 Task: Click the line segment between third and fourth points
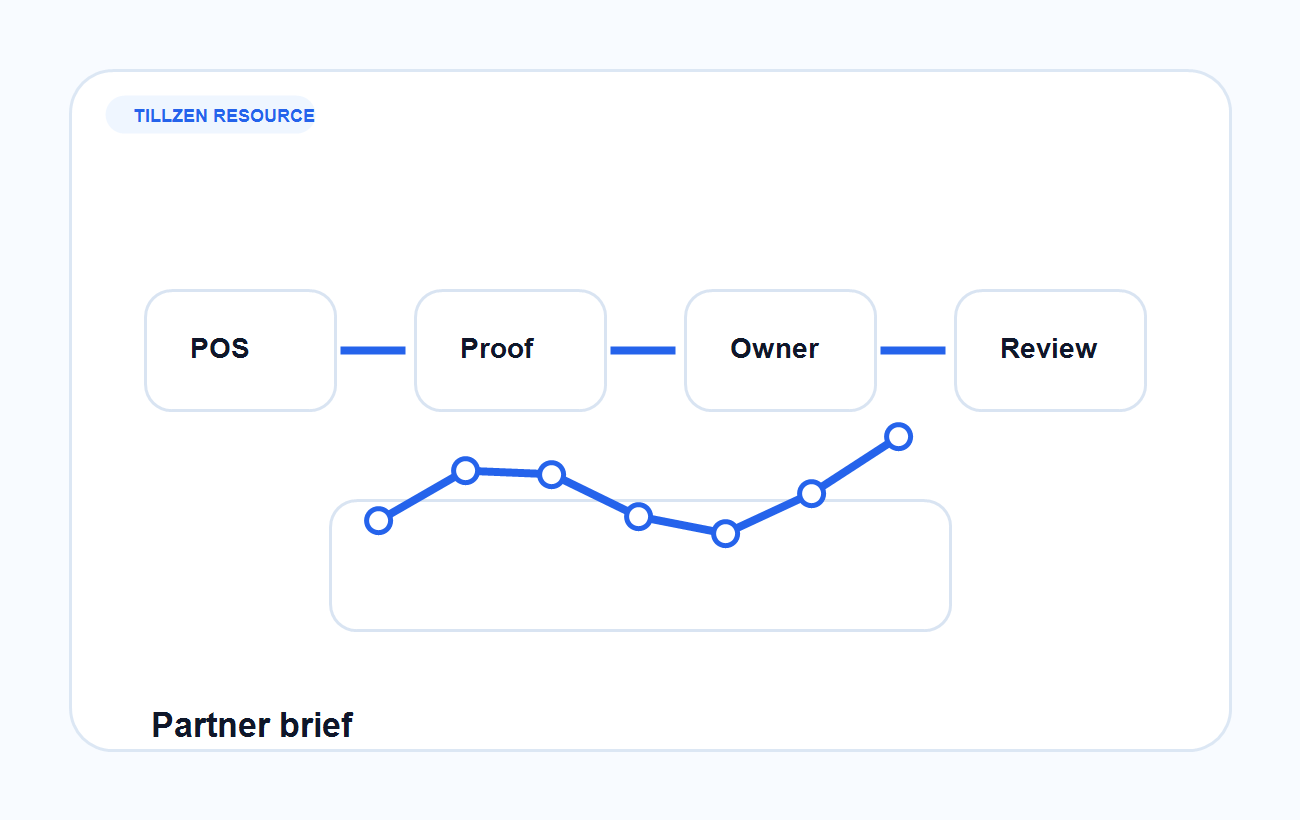pyautogui.click(x=595, y=495)
